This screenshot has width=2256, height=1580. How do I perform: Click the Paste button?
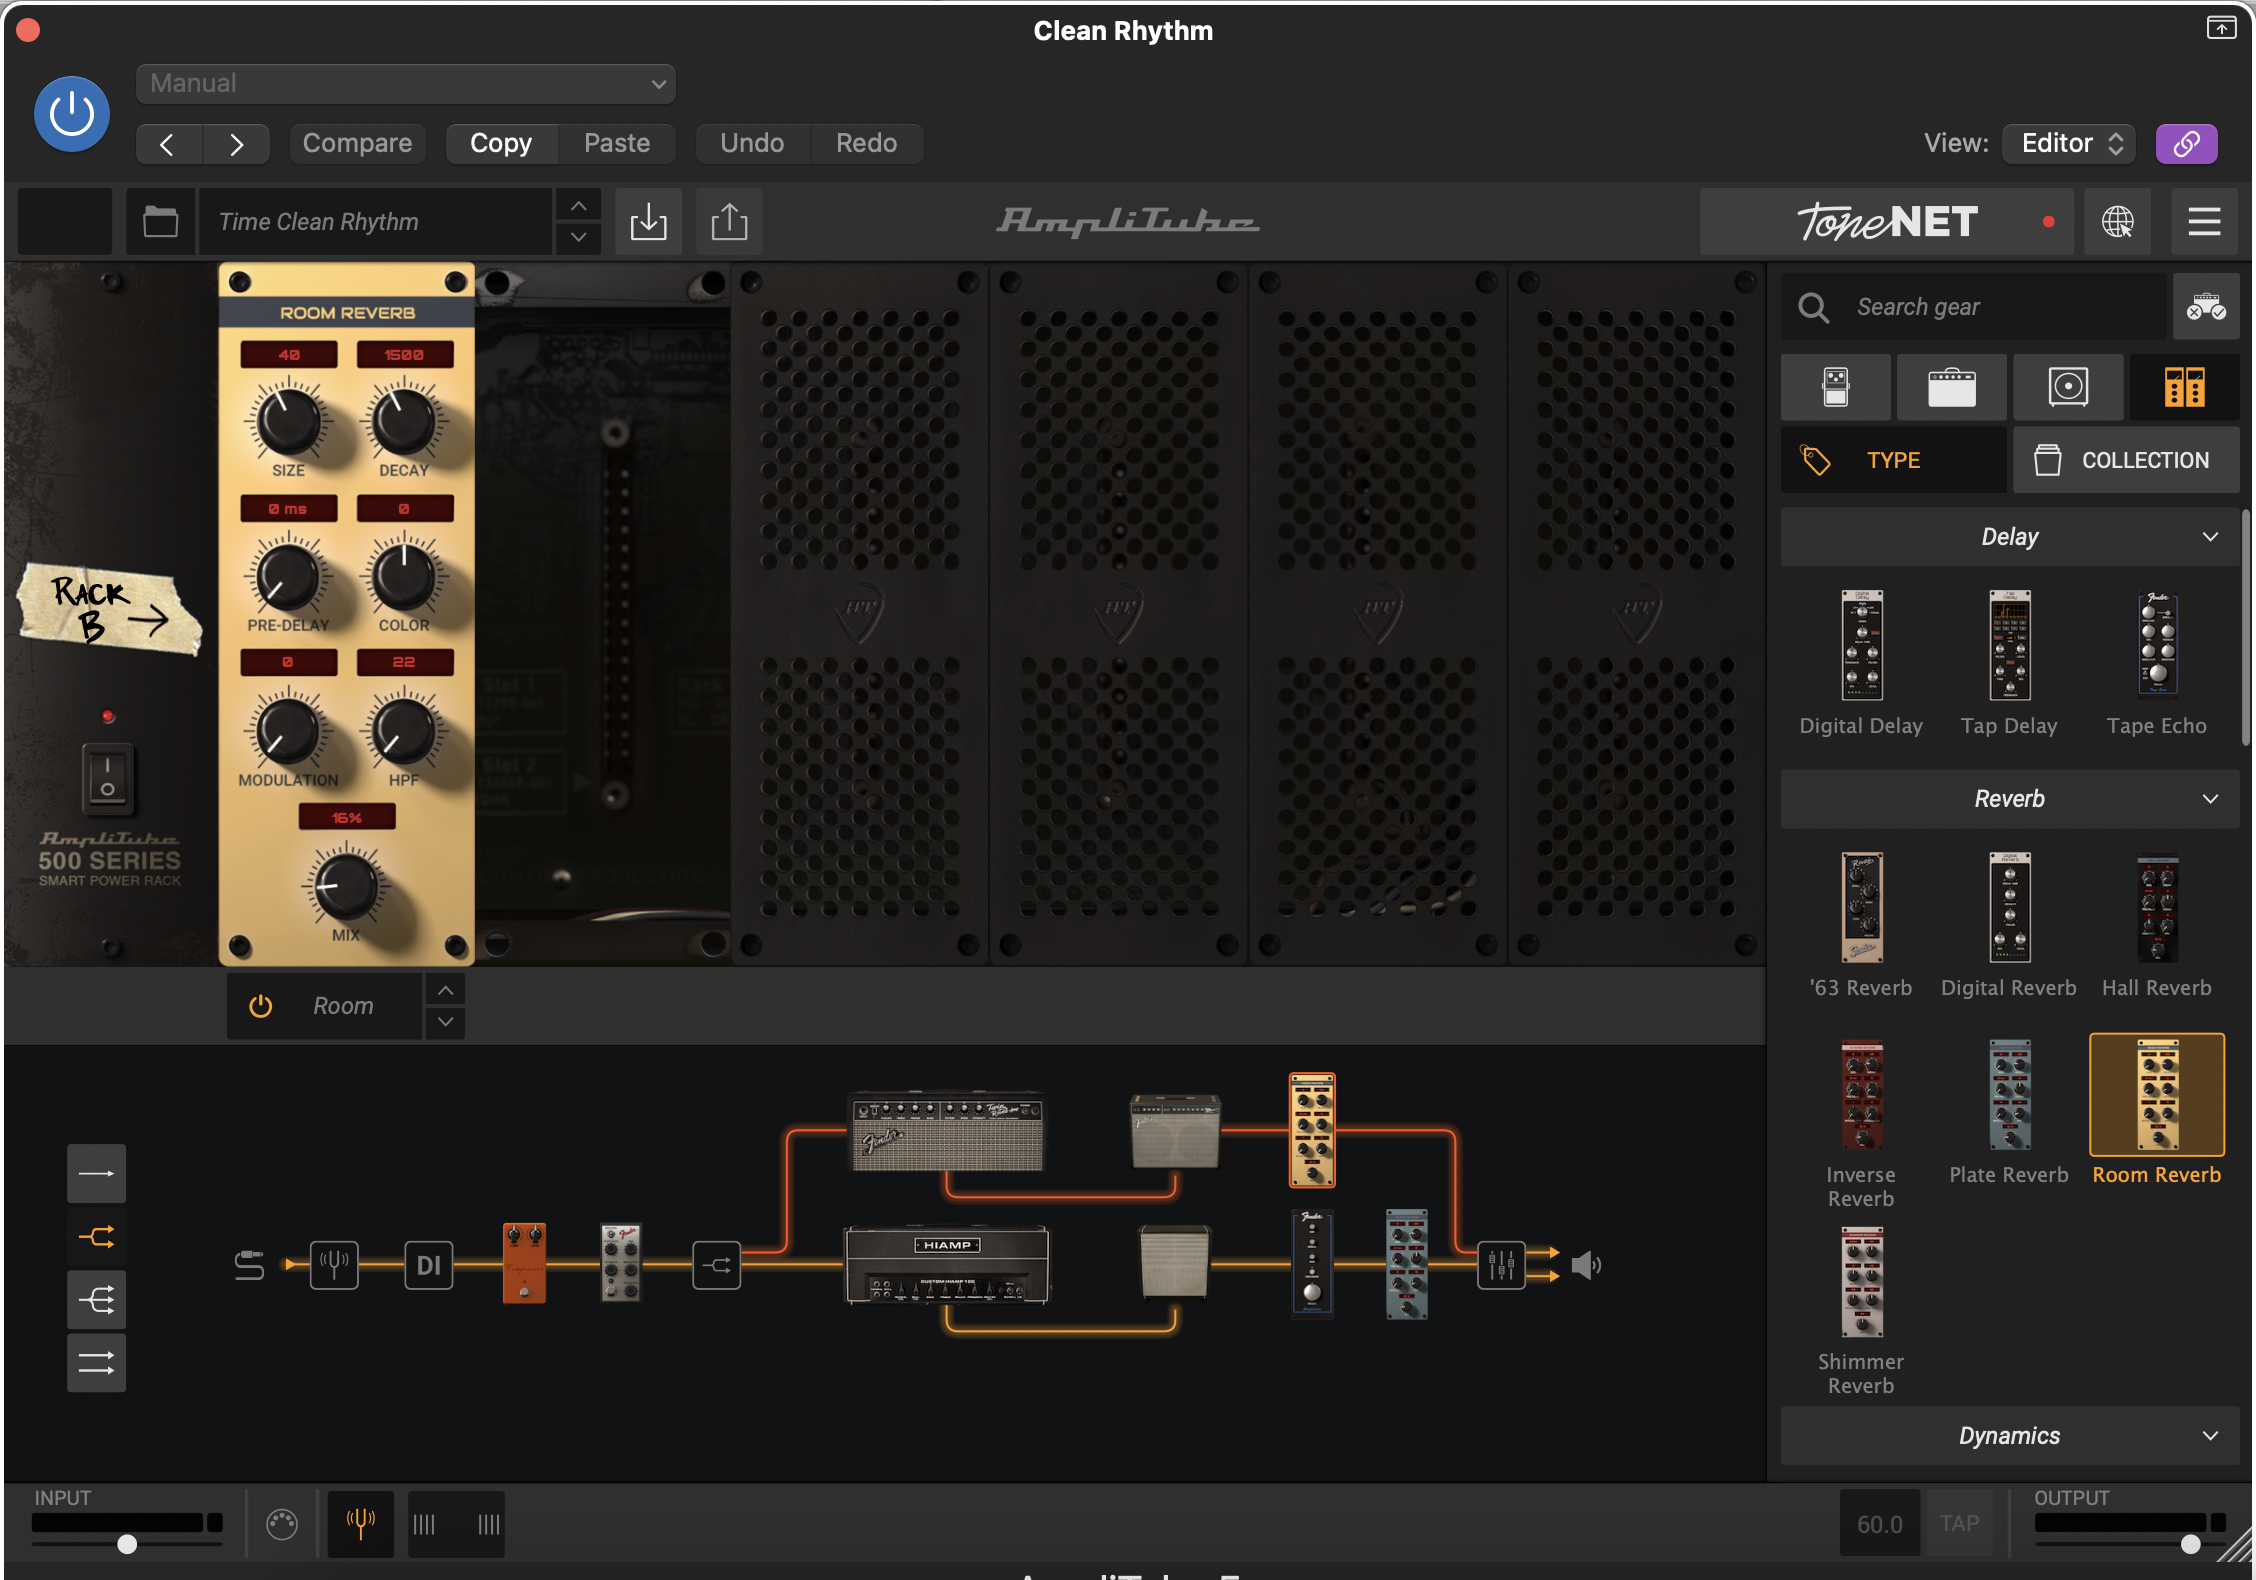tap(617, 144)
